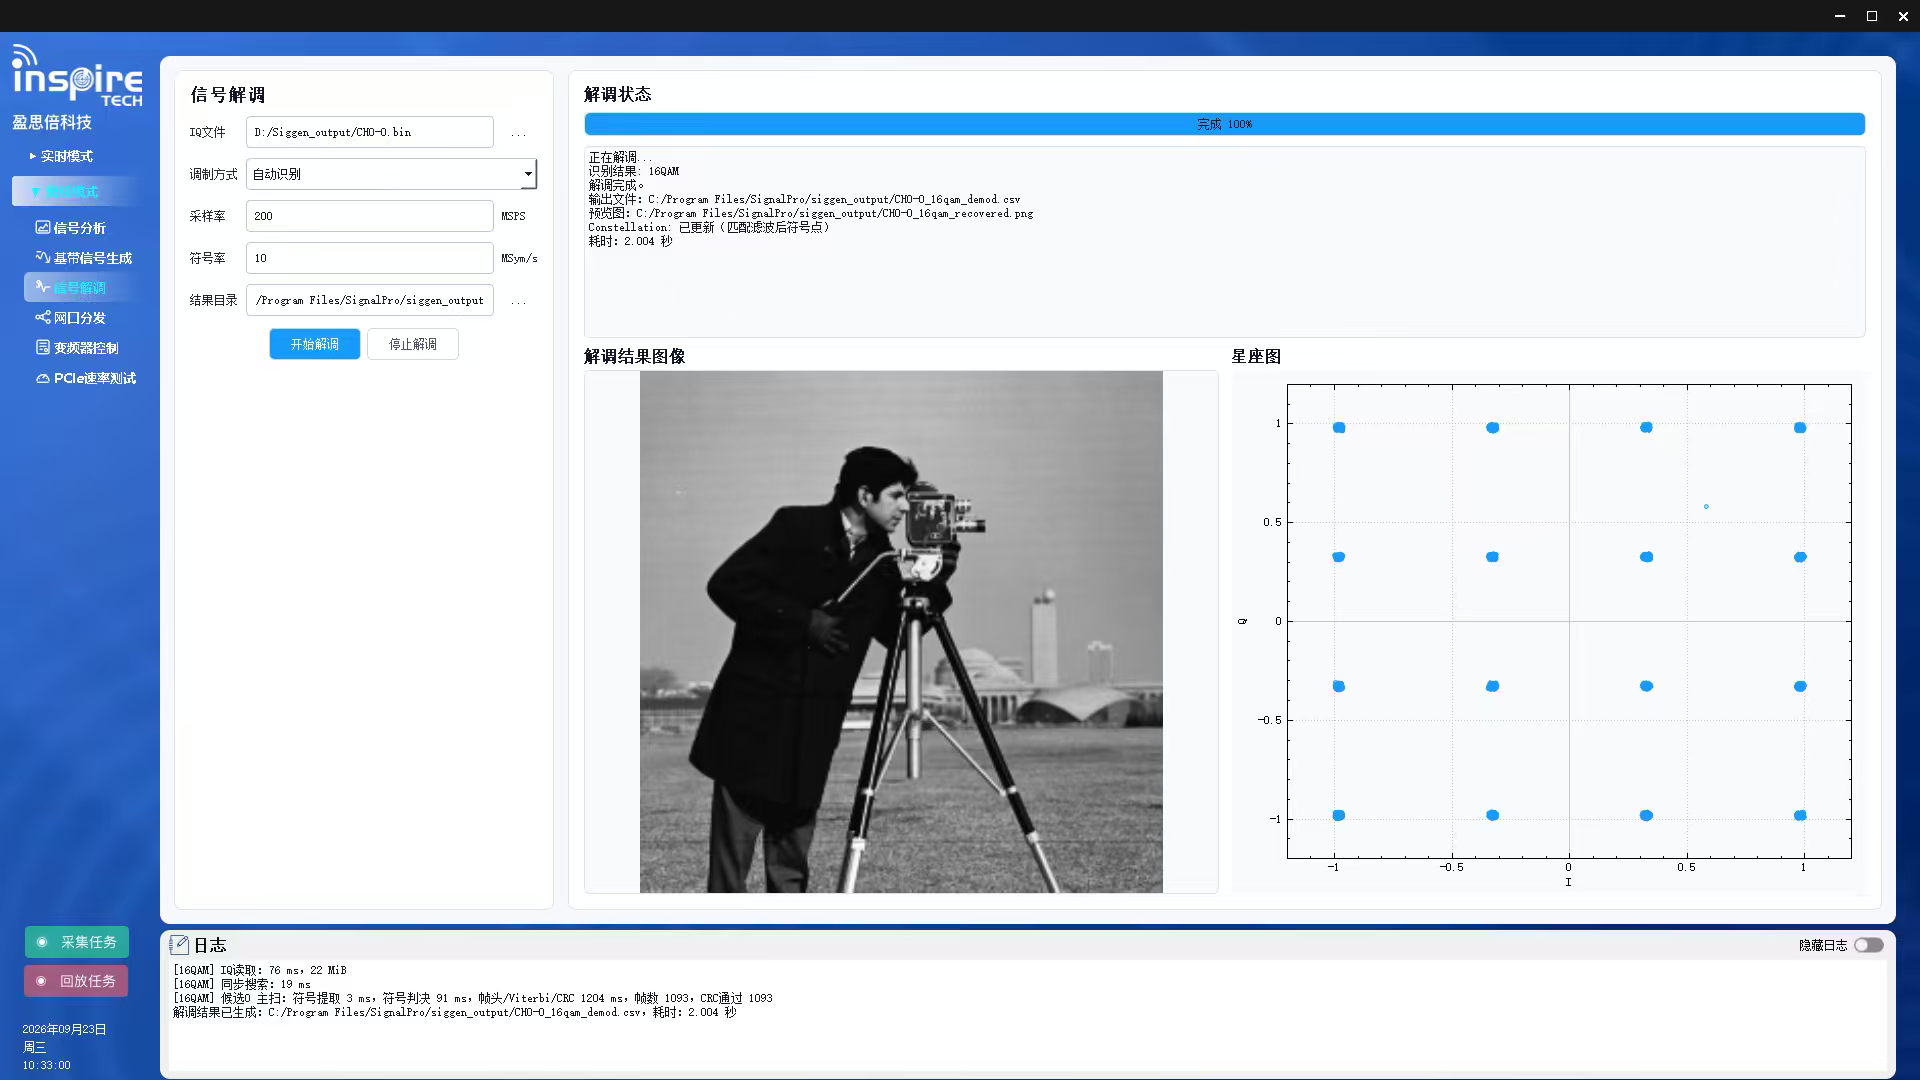Click the 停止解调 button

[413, 344]
